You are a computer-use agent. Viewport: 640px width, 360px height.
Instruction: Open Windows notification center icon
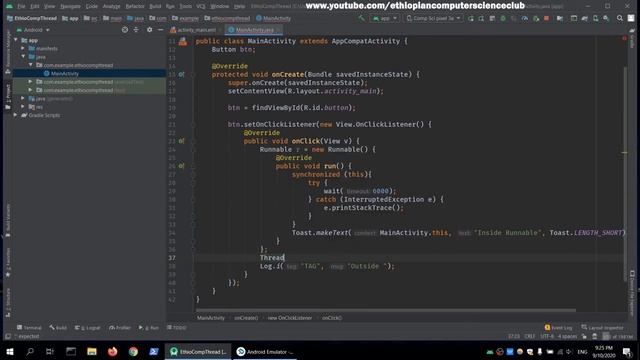coord(627,351)
